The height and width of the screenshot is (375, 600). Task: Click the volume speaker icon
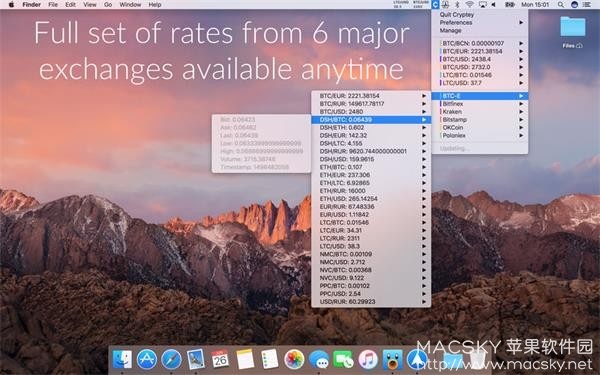tap(494, 5)
